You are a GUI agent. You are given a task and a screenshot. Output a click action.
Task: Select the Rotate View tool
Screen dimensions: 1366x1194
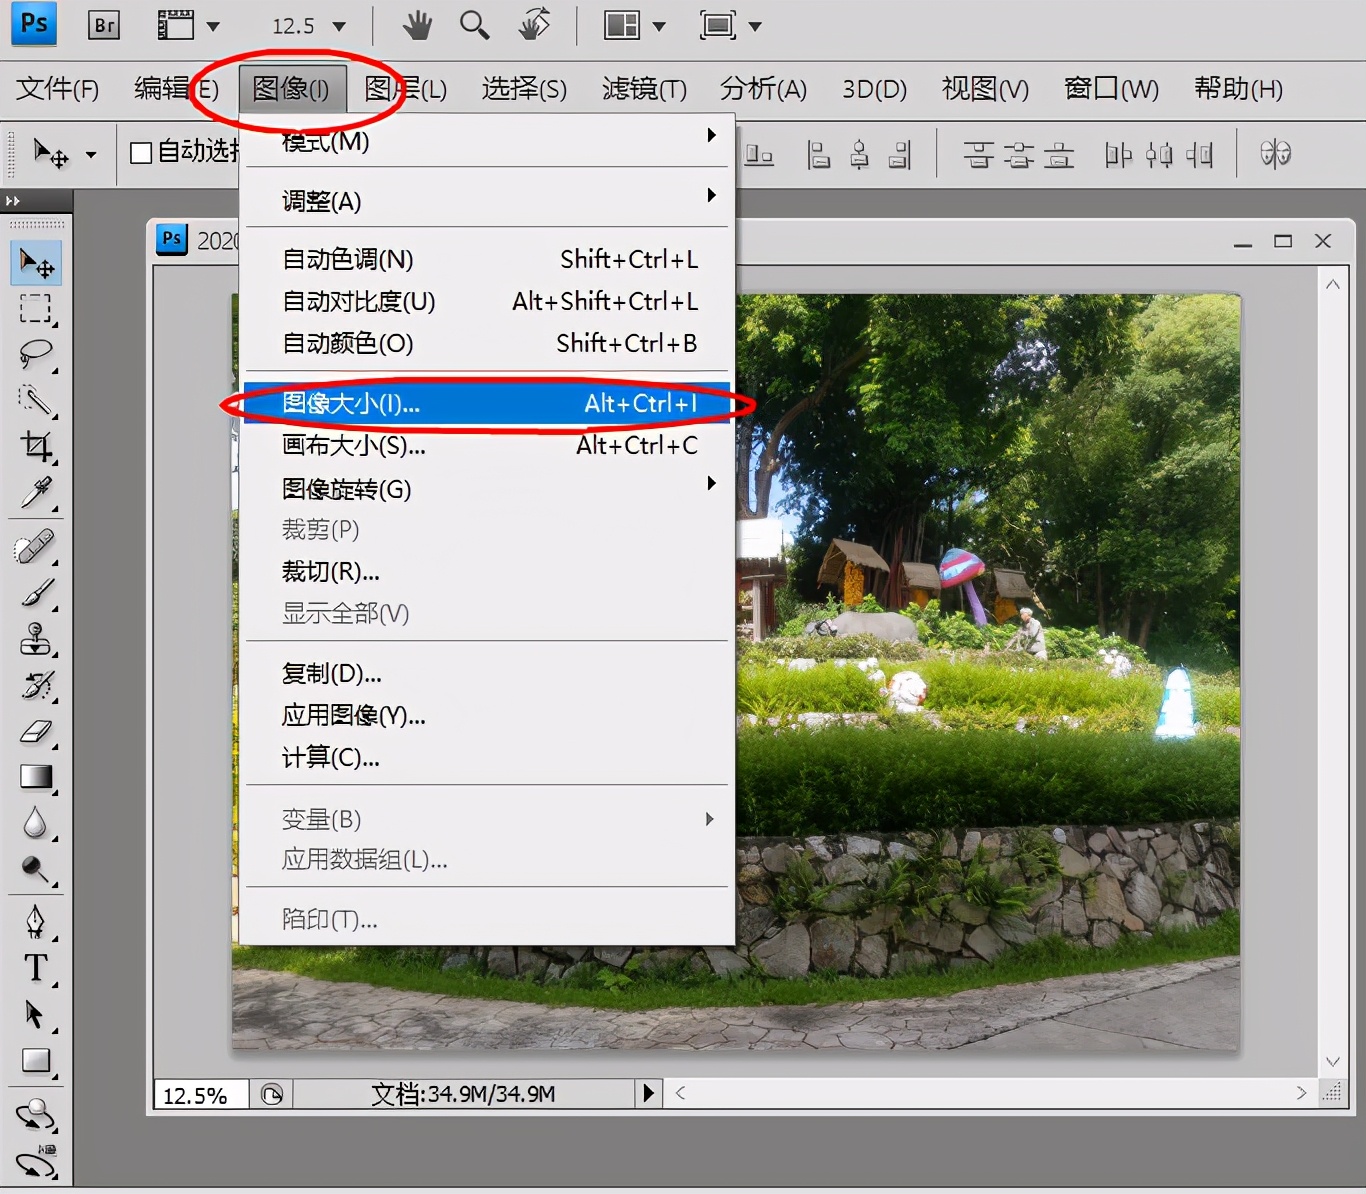click(535, 25)
